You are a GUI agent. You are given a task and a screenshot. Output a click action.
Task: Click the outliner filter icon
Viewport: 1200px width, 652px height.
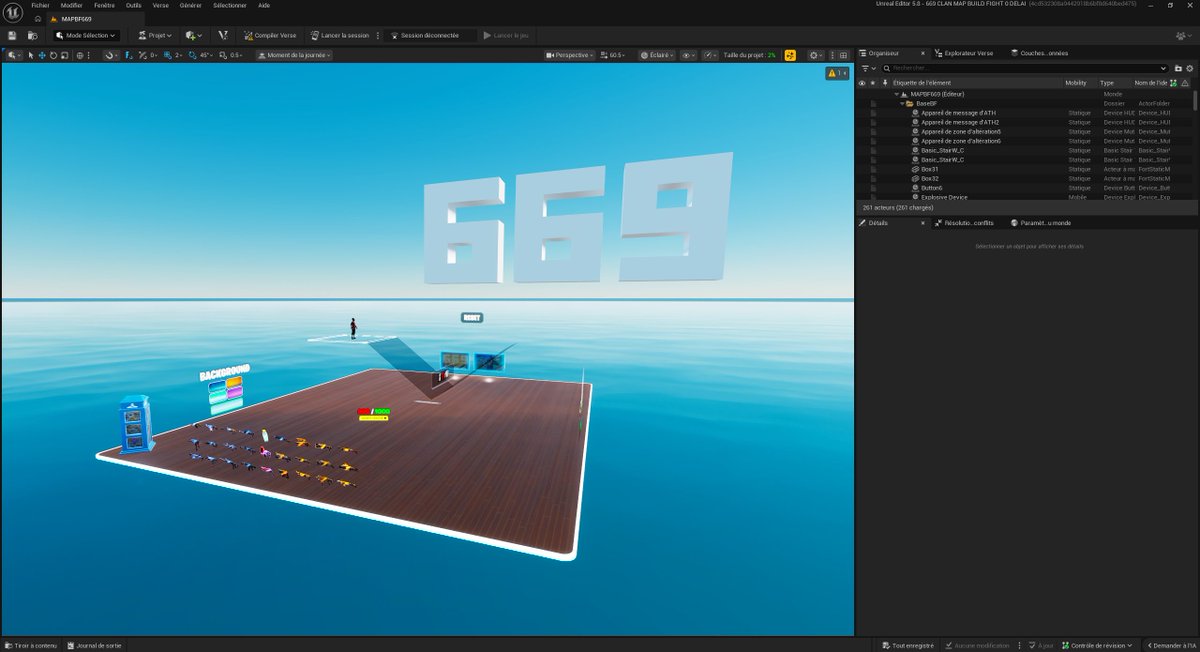click(x=867, y=68)
